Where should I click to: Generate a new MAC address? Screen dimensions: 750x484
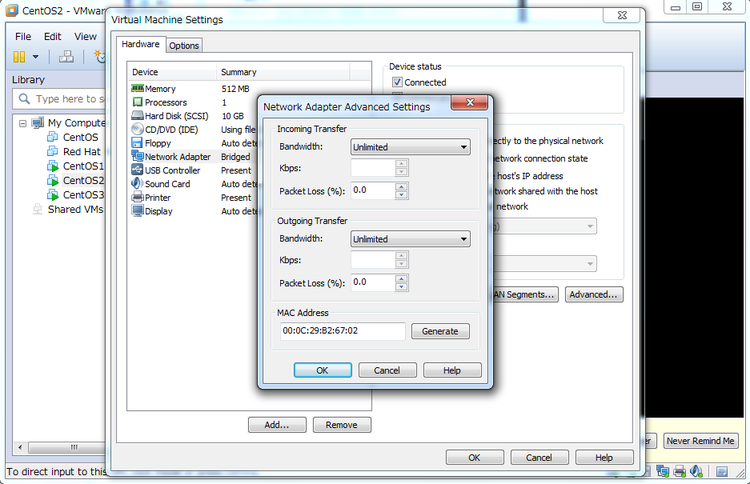click(440, 331)
